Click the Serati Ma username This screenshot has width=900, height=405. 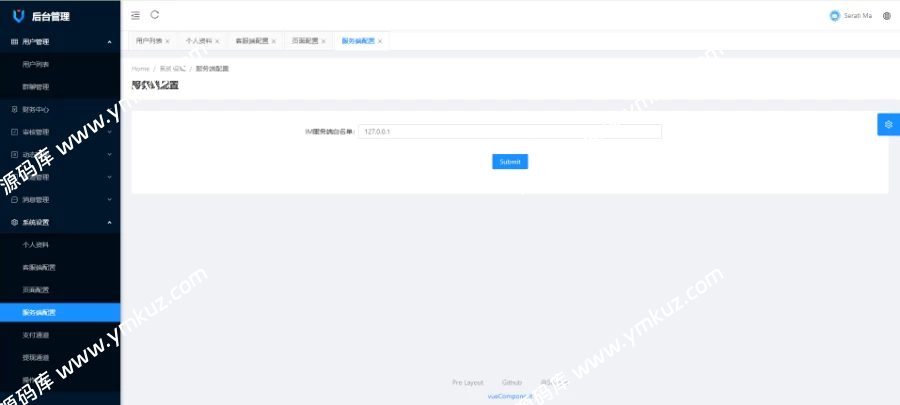point(858,16)
